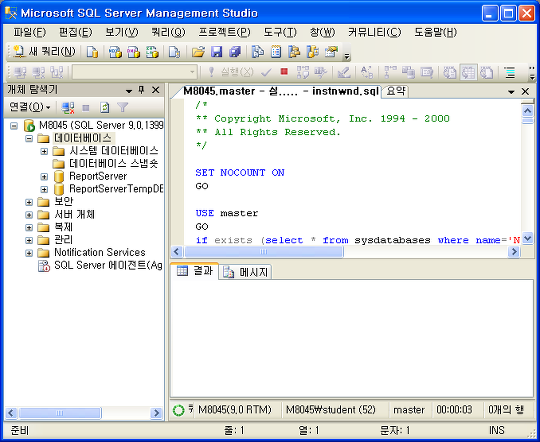Click the Change Connection icon
This screenshot has width=540, height=442.
tap(57, 72)
